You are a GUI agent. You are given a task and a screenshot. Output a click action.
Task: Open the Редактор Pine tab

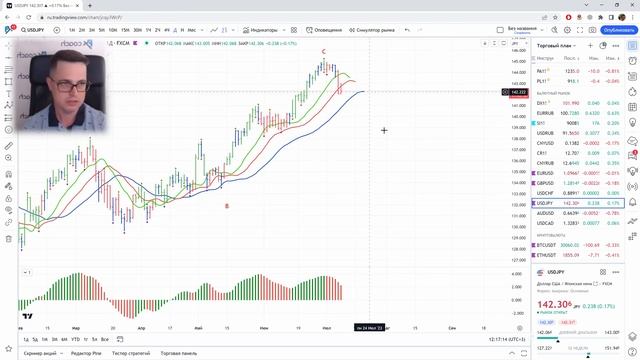pyautogui.click(x=86, y=353)
